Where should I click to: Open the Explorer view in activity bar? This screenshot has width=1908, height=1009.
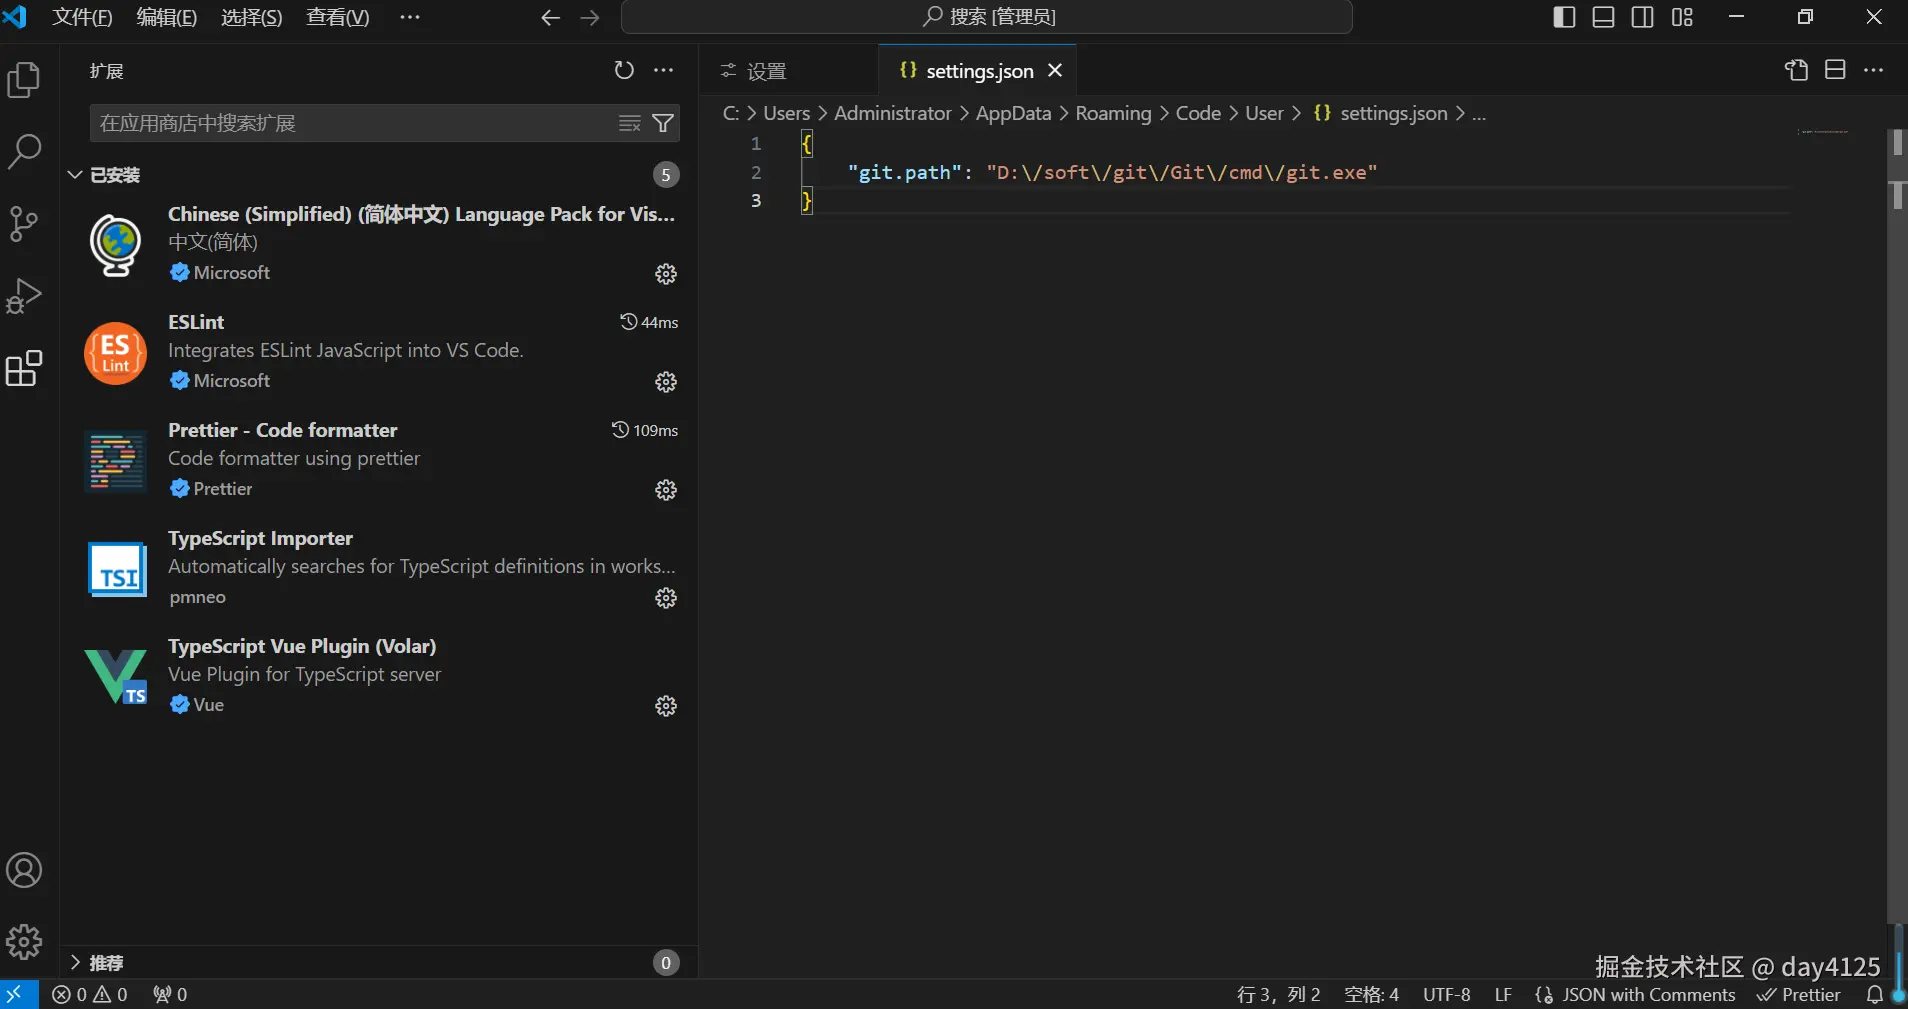click(24, 80)
